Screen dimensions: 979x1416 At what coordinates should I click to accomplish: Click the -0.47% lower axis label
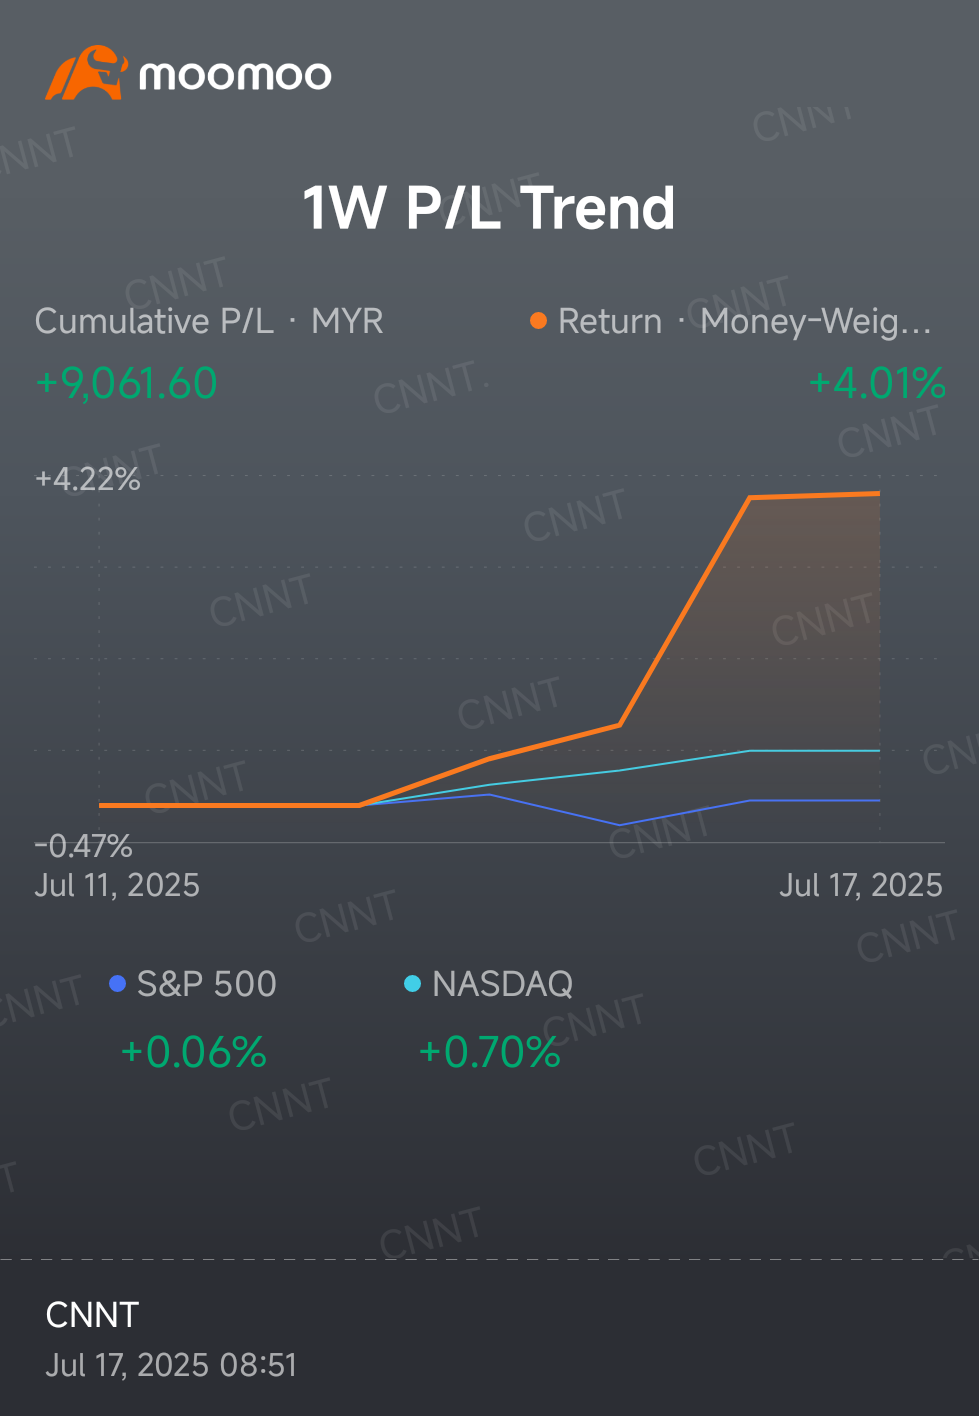tap(84, 846)
